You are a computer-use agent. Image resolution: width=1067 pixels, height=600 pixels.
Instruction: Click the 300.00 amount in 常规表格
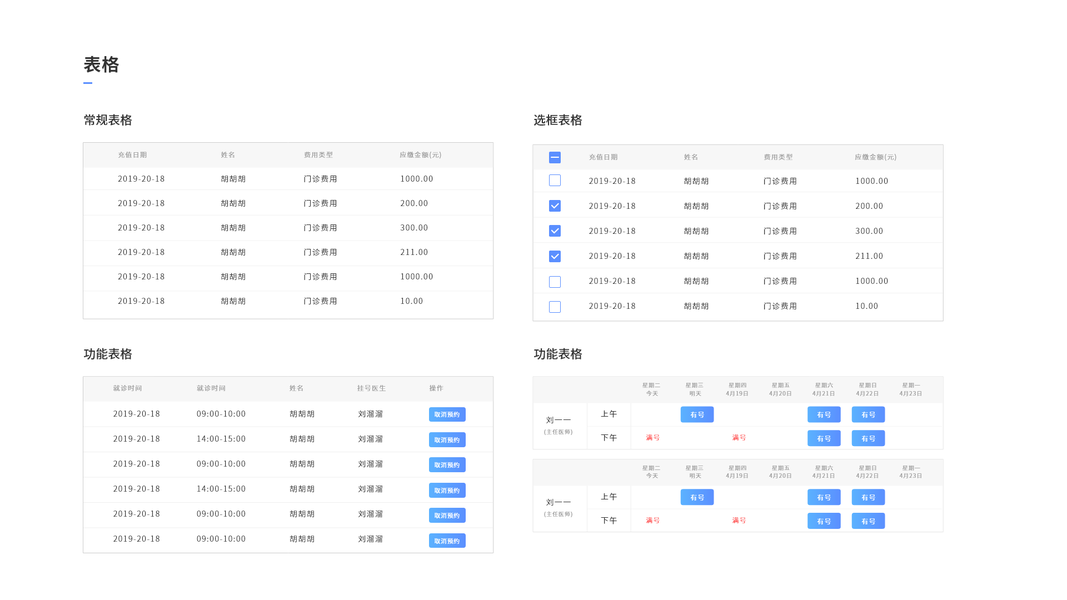tap(414, 228)
